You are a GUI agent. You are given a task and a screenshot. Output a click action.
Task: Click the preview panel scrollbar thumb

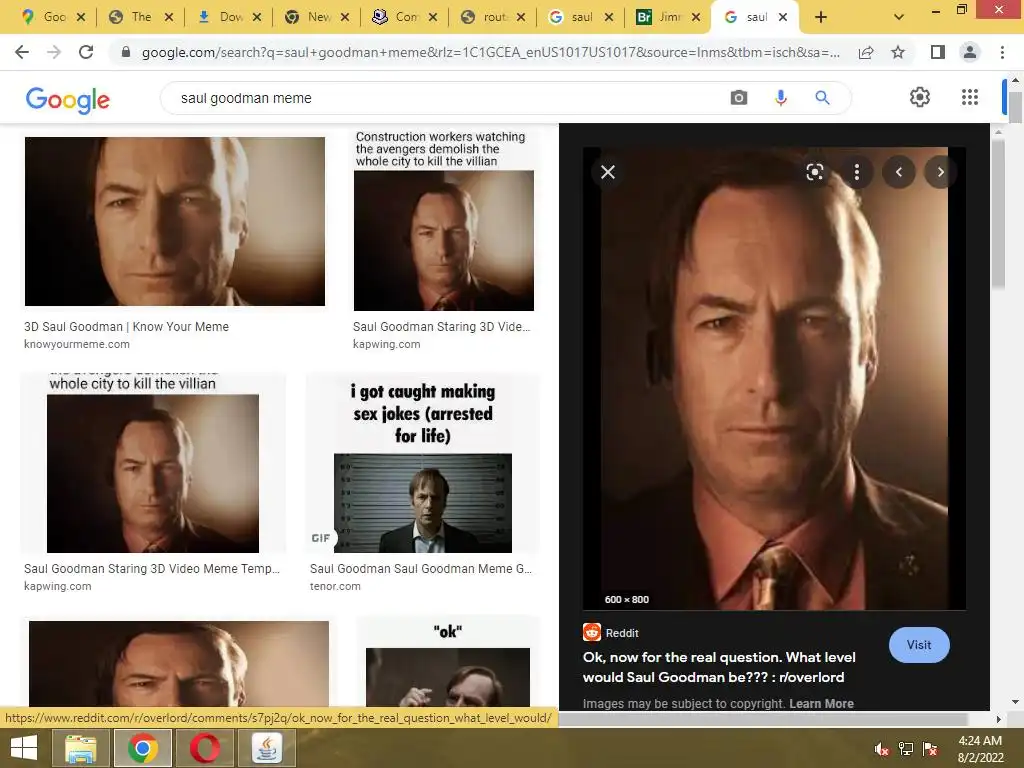pos(998,212)
